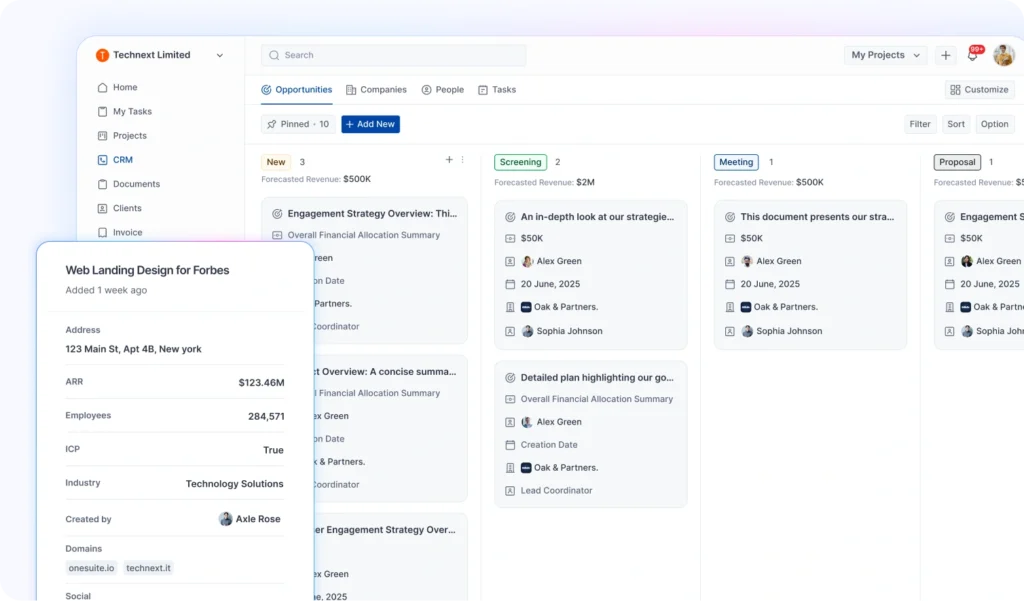Click the Pinned 10 button
Viewport: 1024px width, 601px height.
point(298,124)
